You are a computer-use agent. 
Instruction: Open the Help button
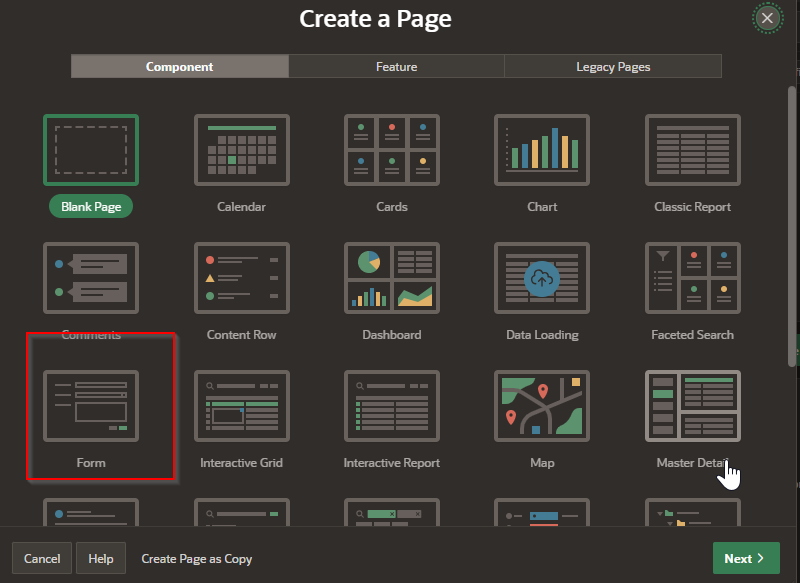coord(101,559)
